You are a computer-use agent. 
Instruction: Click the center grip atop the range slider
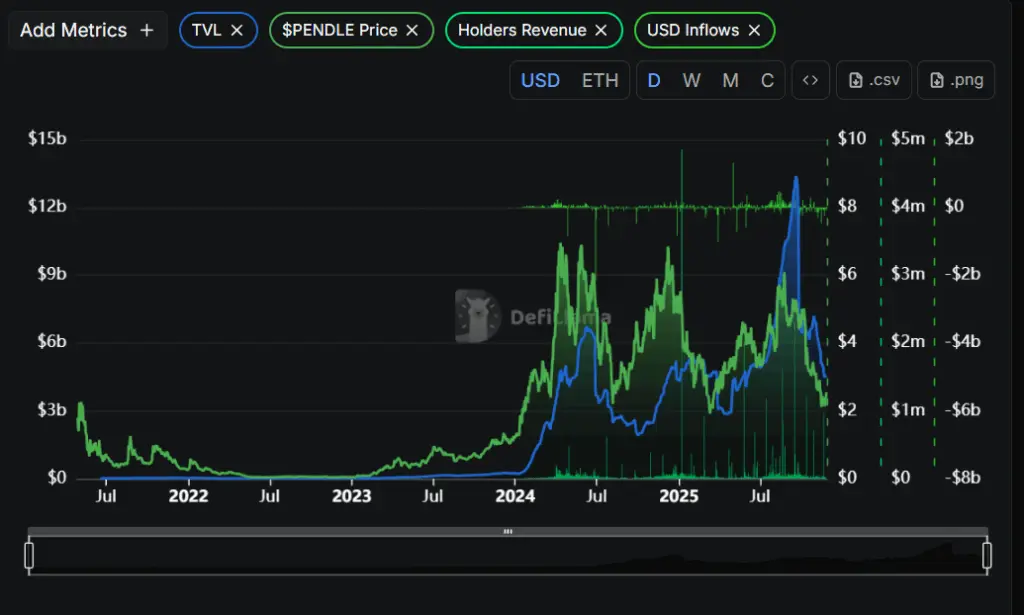tap(508, 532)
